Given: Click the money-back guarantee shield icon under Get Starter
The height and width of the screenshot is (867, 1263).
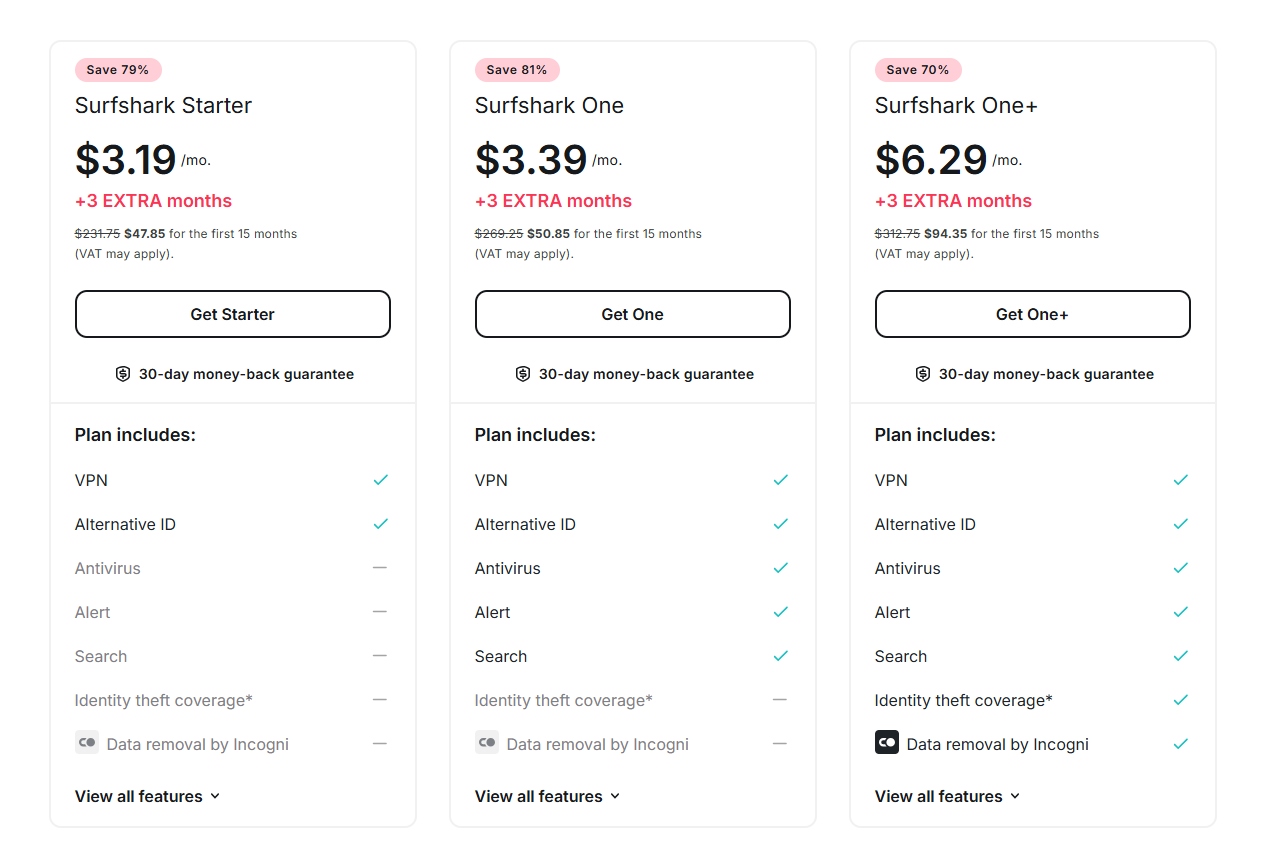Looking at the screenshot, I should [123, 373].
